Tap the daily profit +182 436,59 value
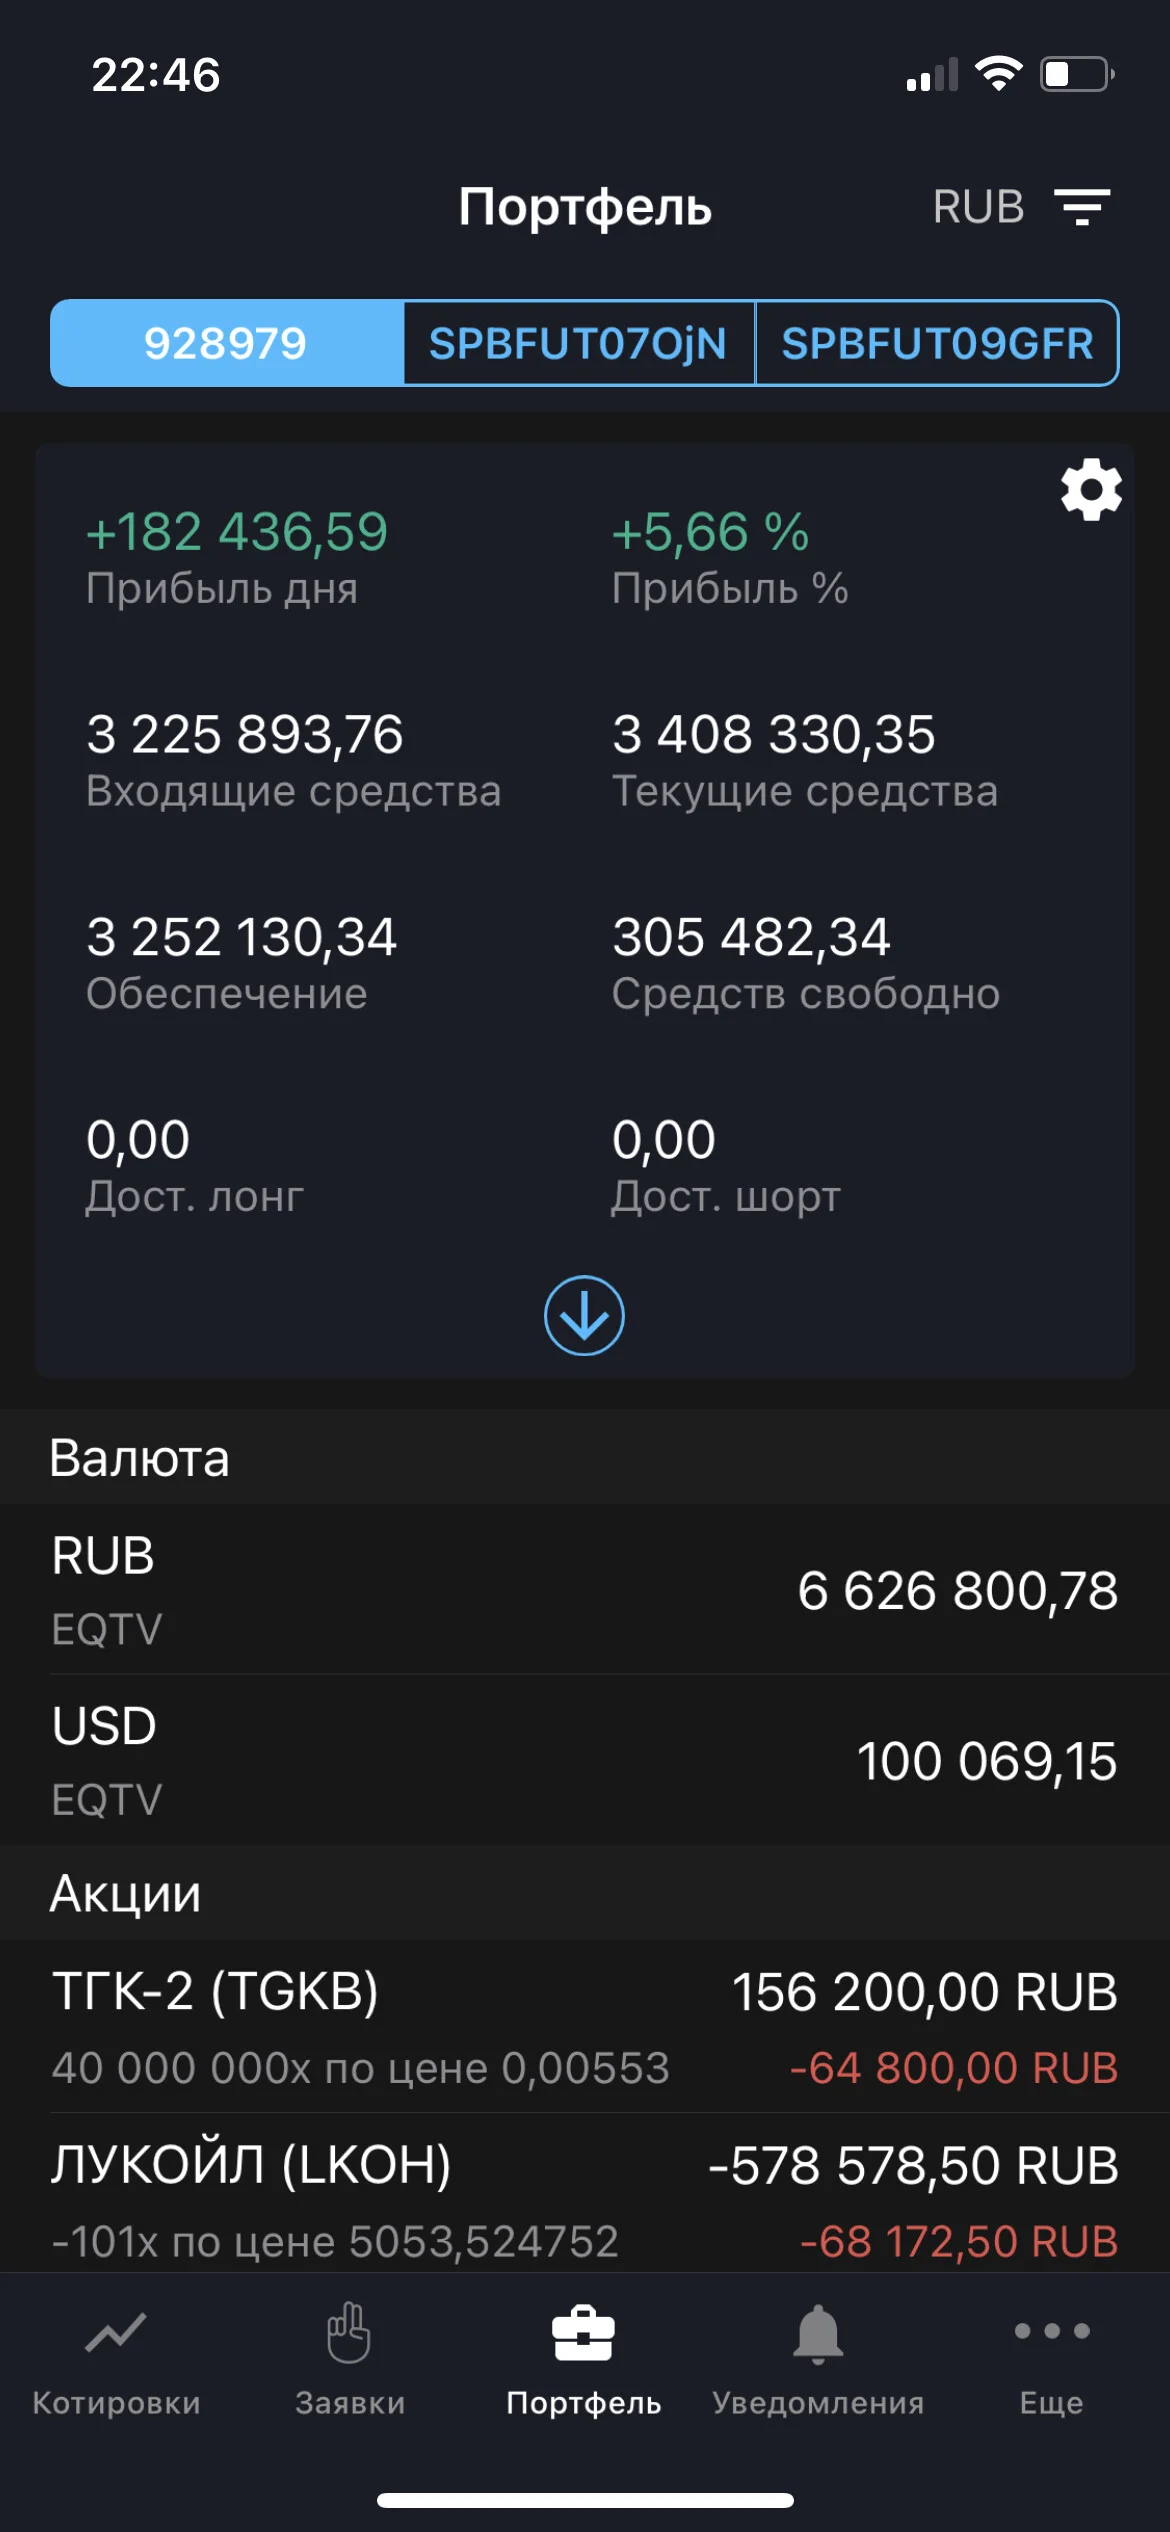1170x2532 pixels. [x=237, y=531]
